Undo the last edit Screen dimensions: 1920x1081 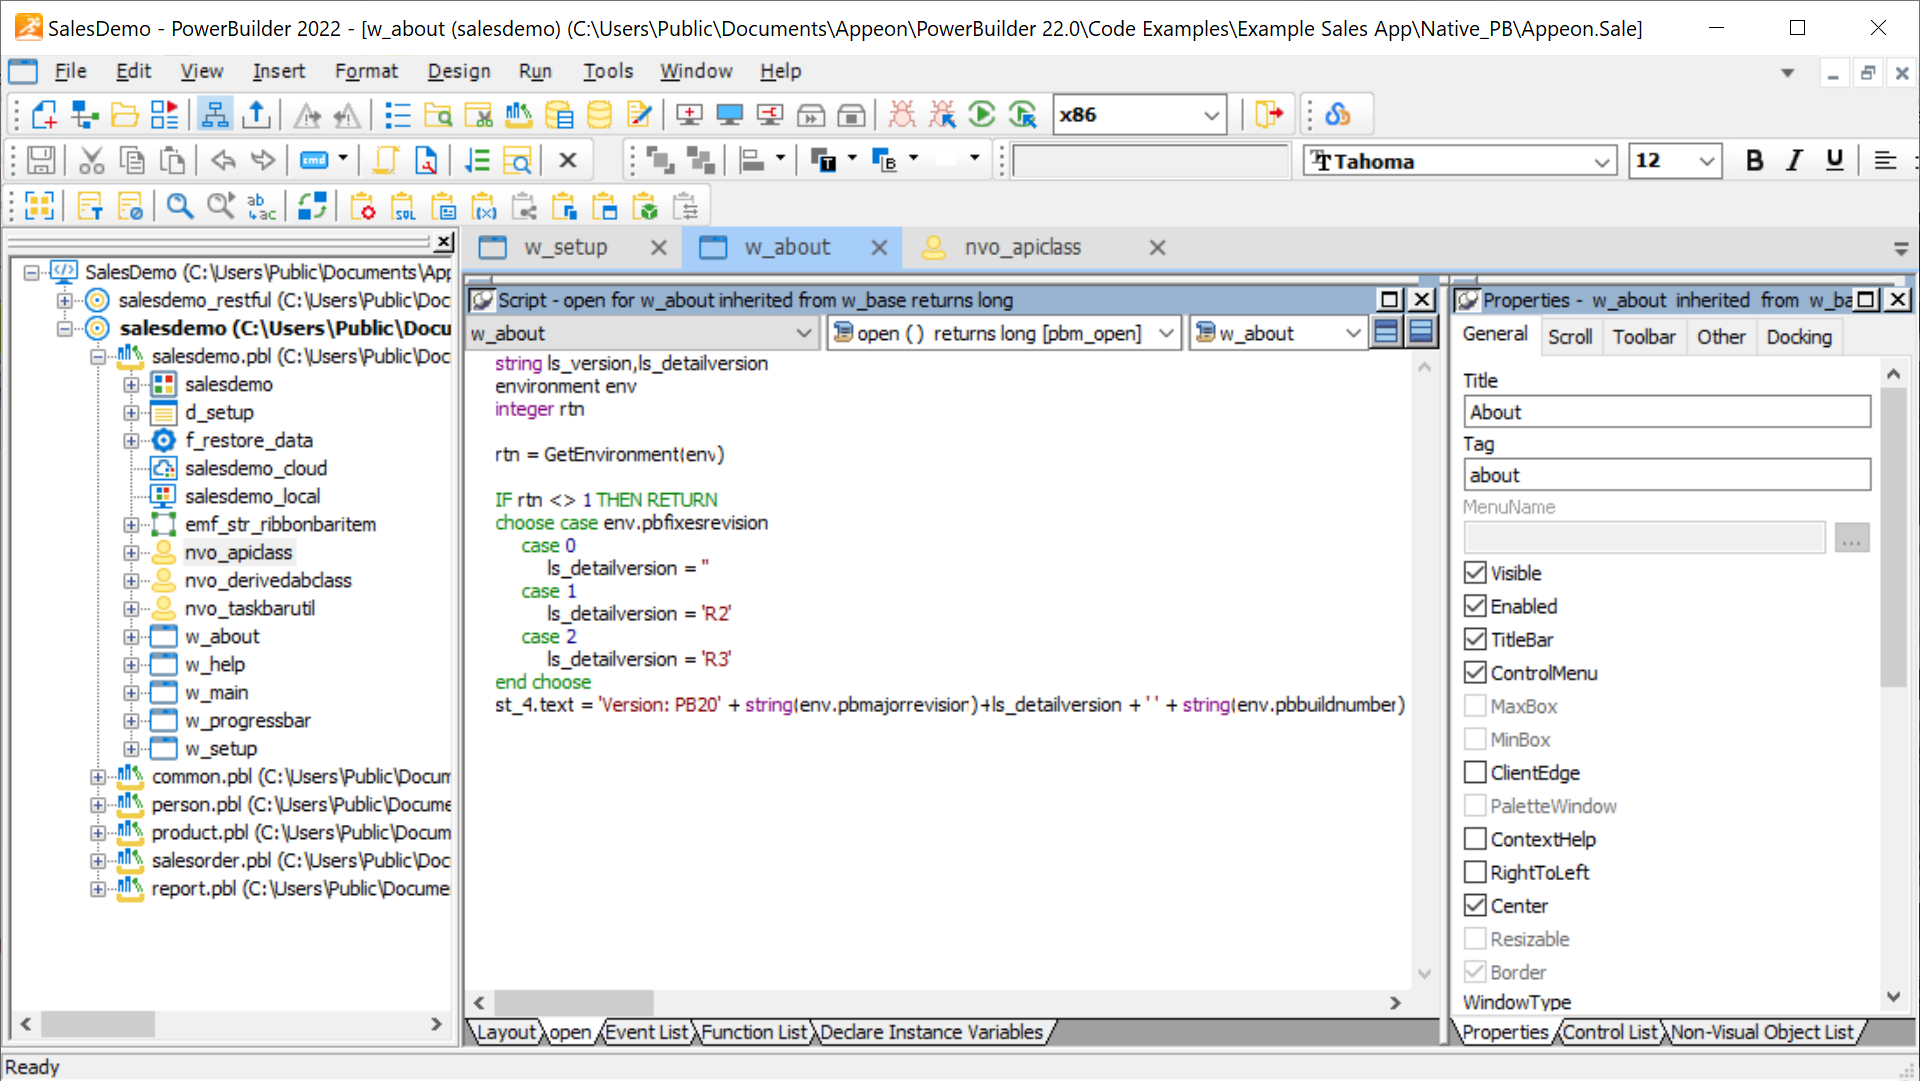point(222,160)
